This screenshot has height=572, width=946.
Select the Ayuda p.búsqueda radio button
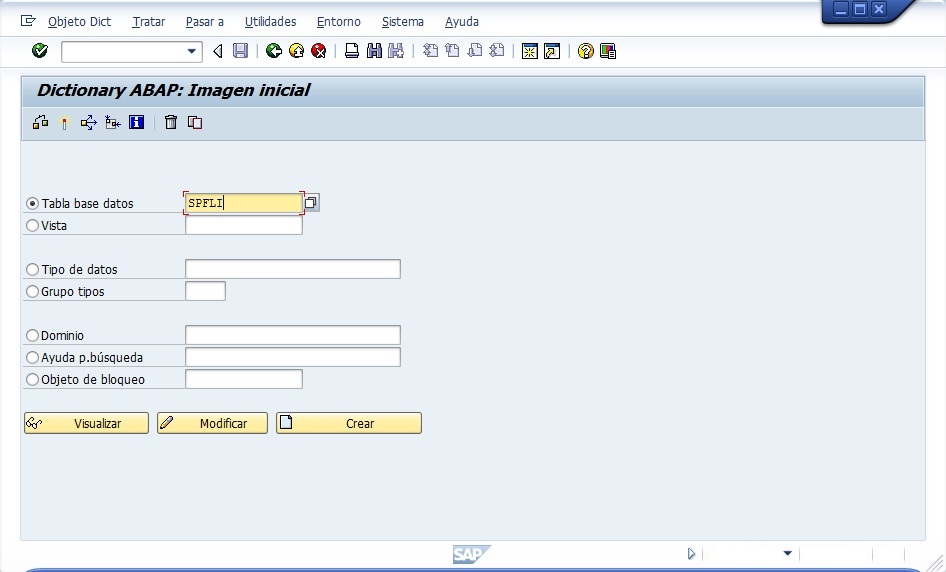(x=33, y=357)
